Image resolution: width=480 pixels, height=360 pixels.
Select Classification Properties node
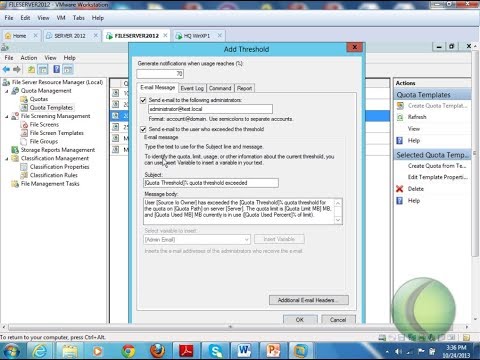pos(59,167)
